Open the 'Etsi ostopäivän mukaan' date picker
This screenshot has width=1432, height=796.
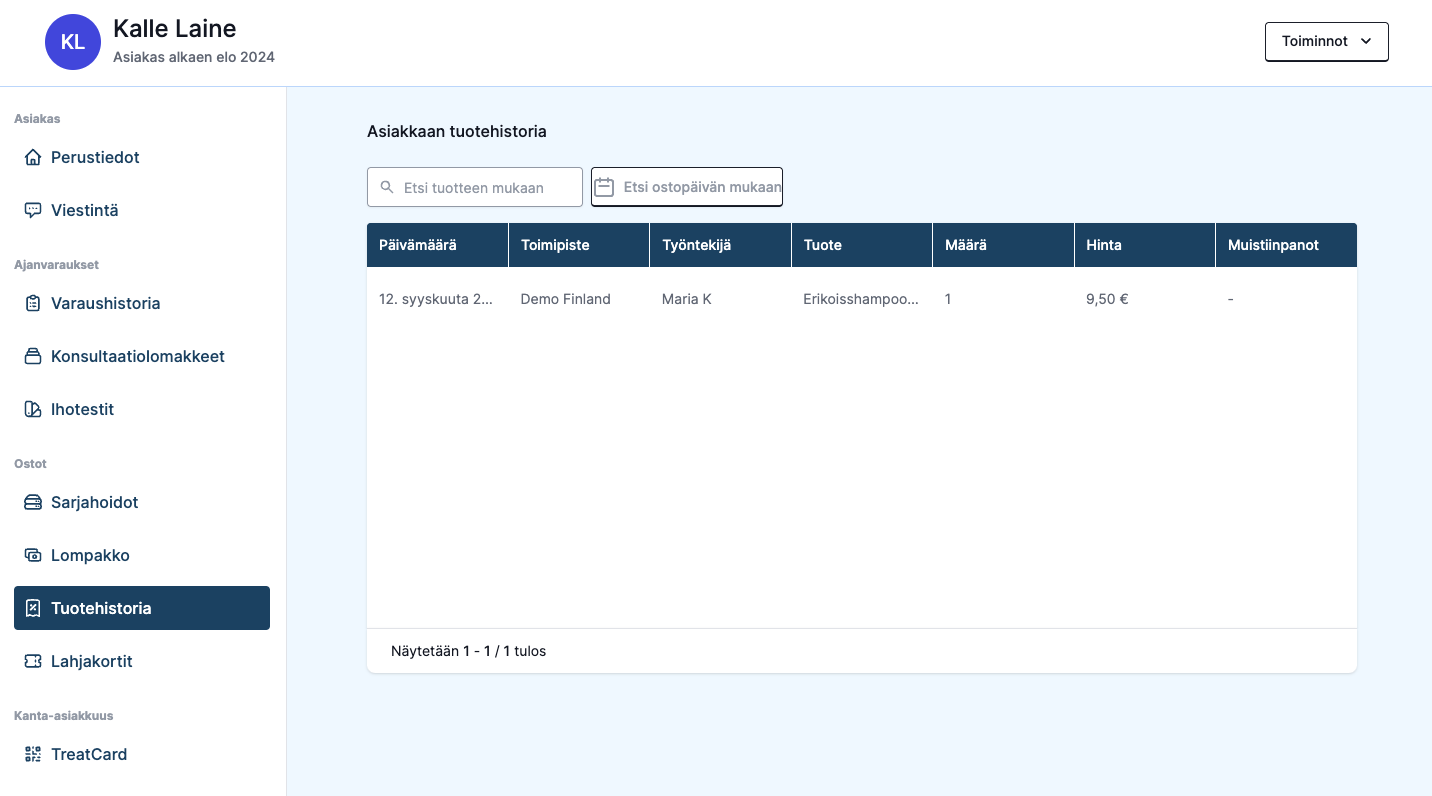pos(687,187)
